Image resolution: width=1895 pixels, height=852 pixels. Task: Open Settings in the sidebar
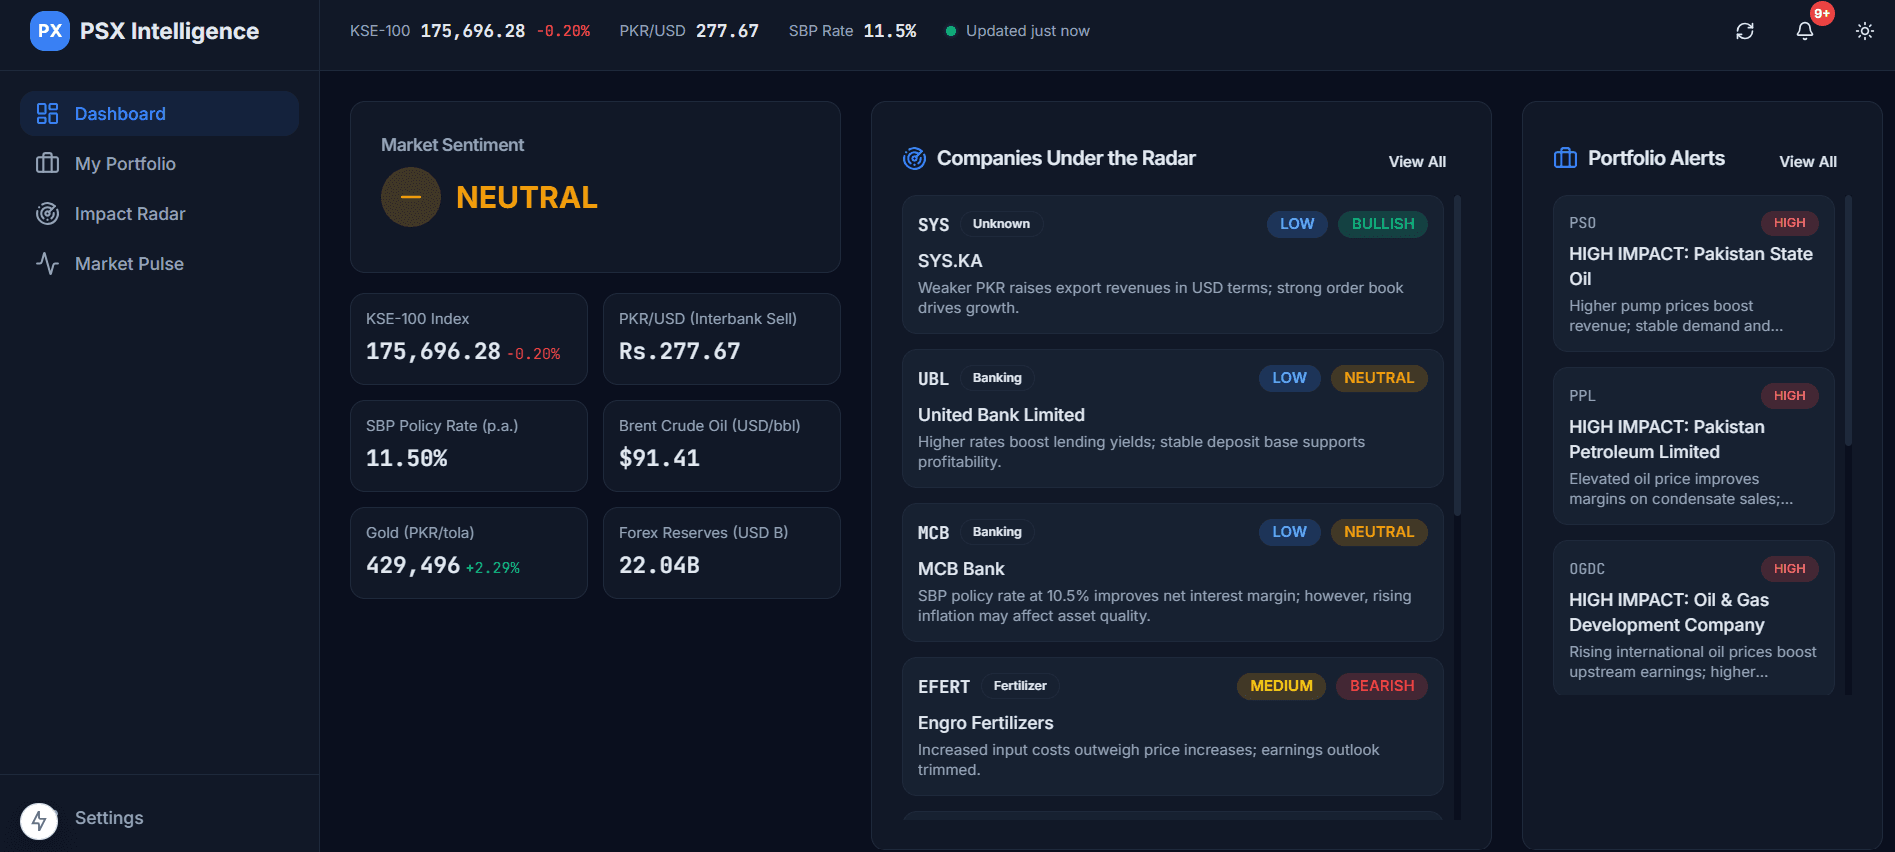(109, 818)
